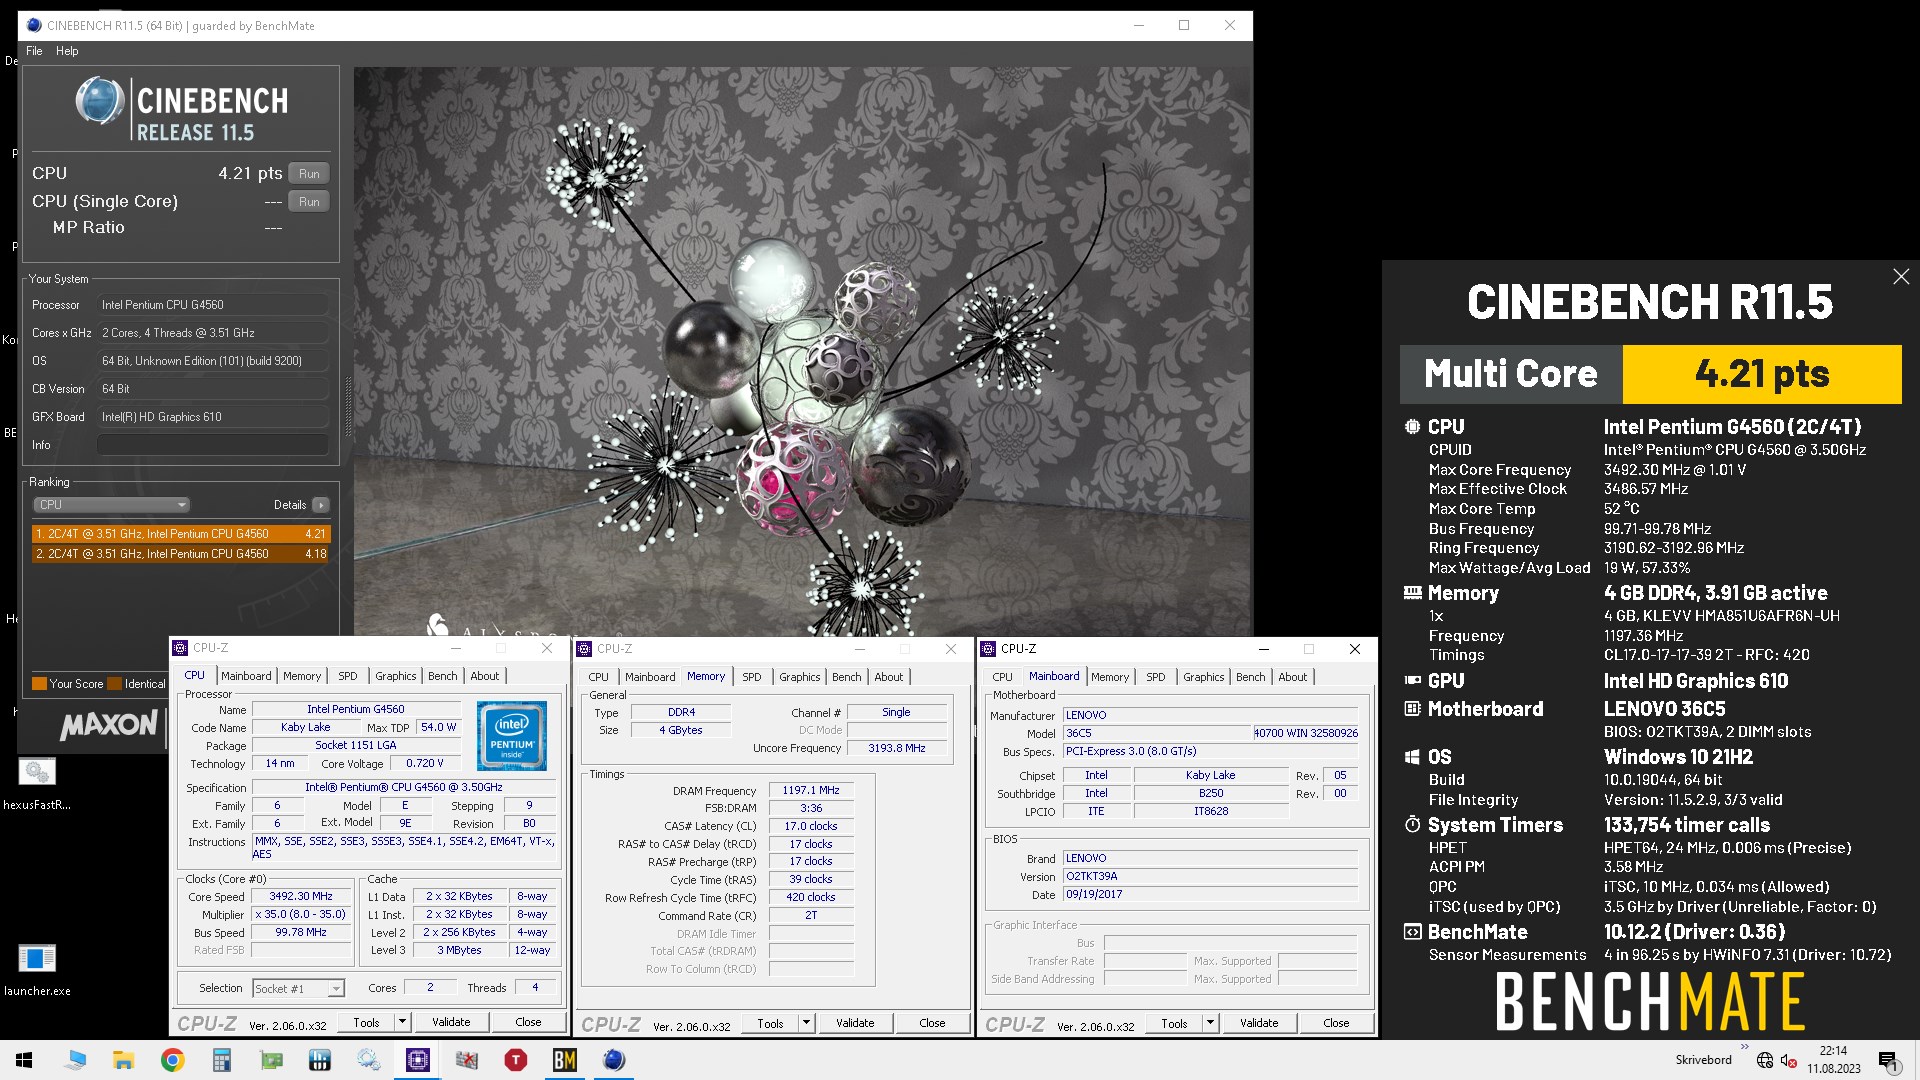Viewport: 1920px width, 1080px height.
Task: Open the Help menu in Cinebench
Action: click(67, 51)
